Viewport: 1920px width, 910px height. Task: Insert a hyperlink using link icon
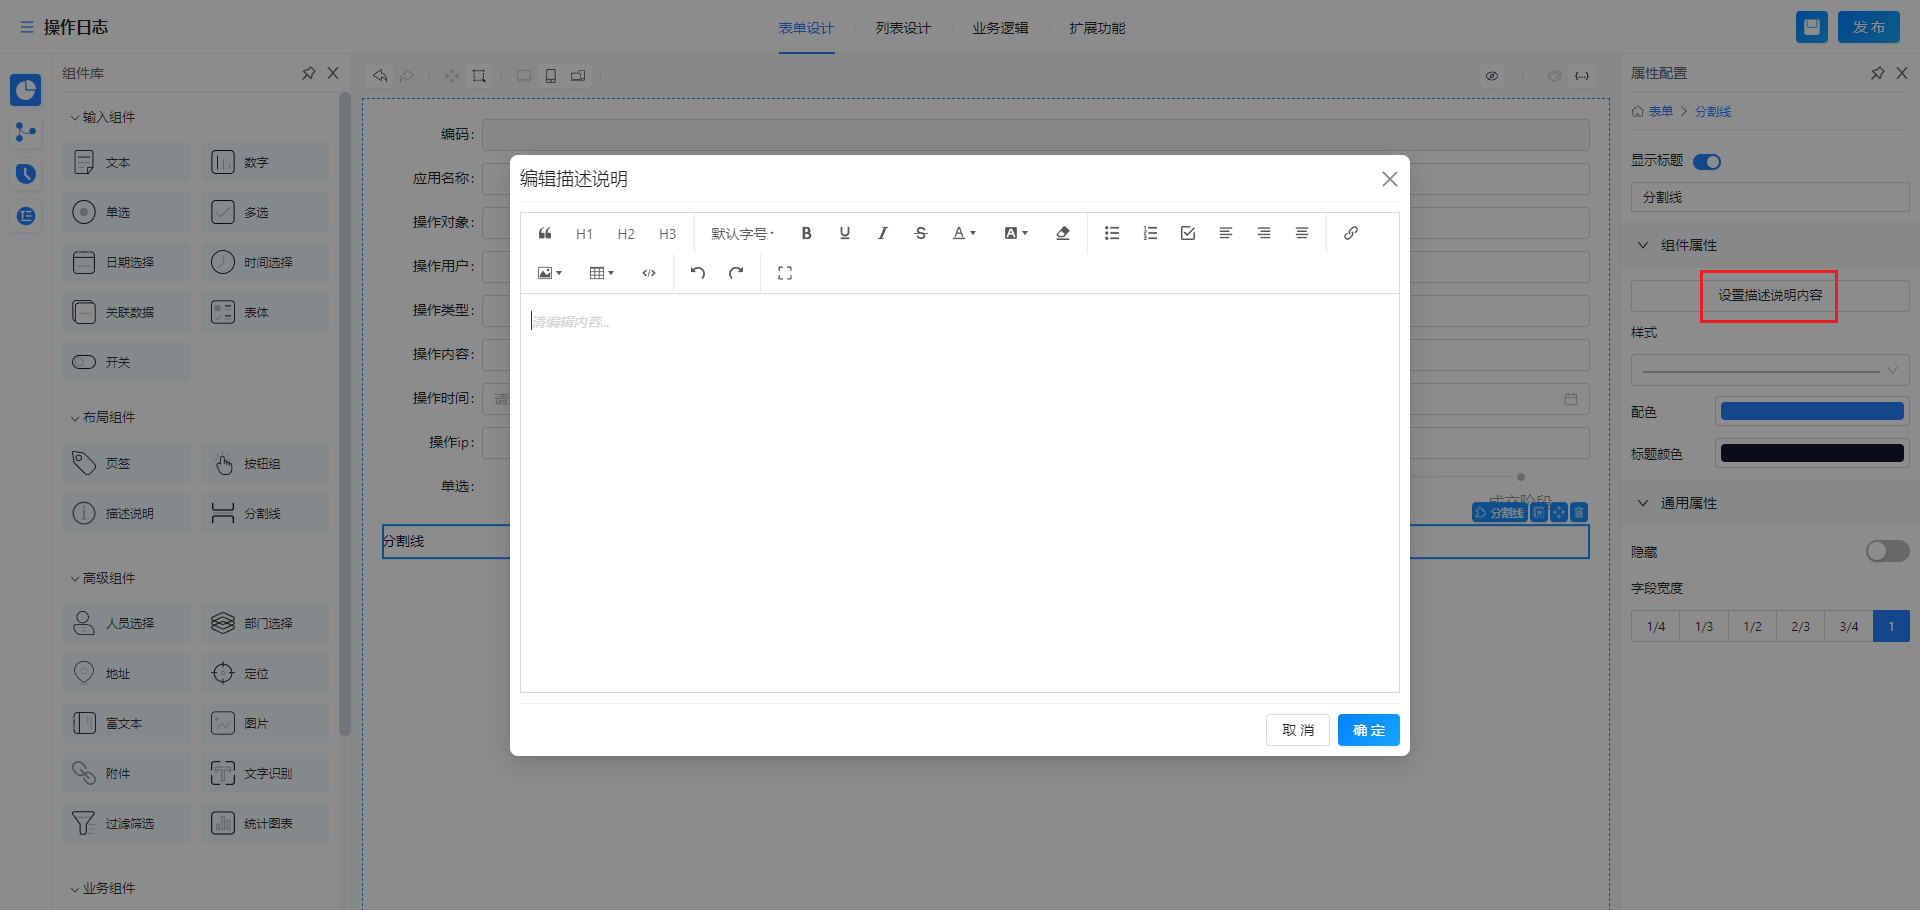point(1351,233)
